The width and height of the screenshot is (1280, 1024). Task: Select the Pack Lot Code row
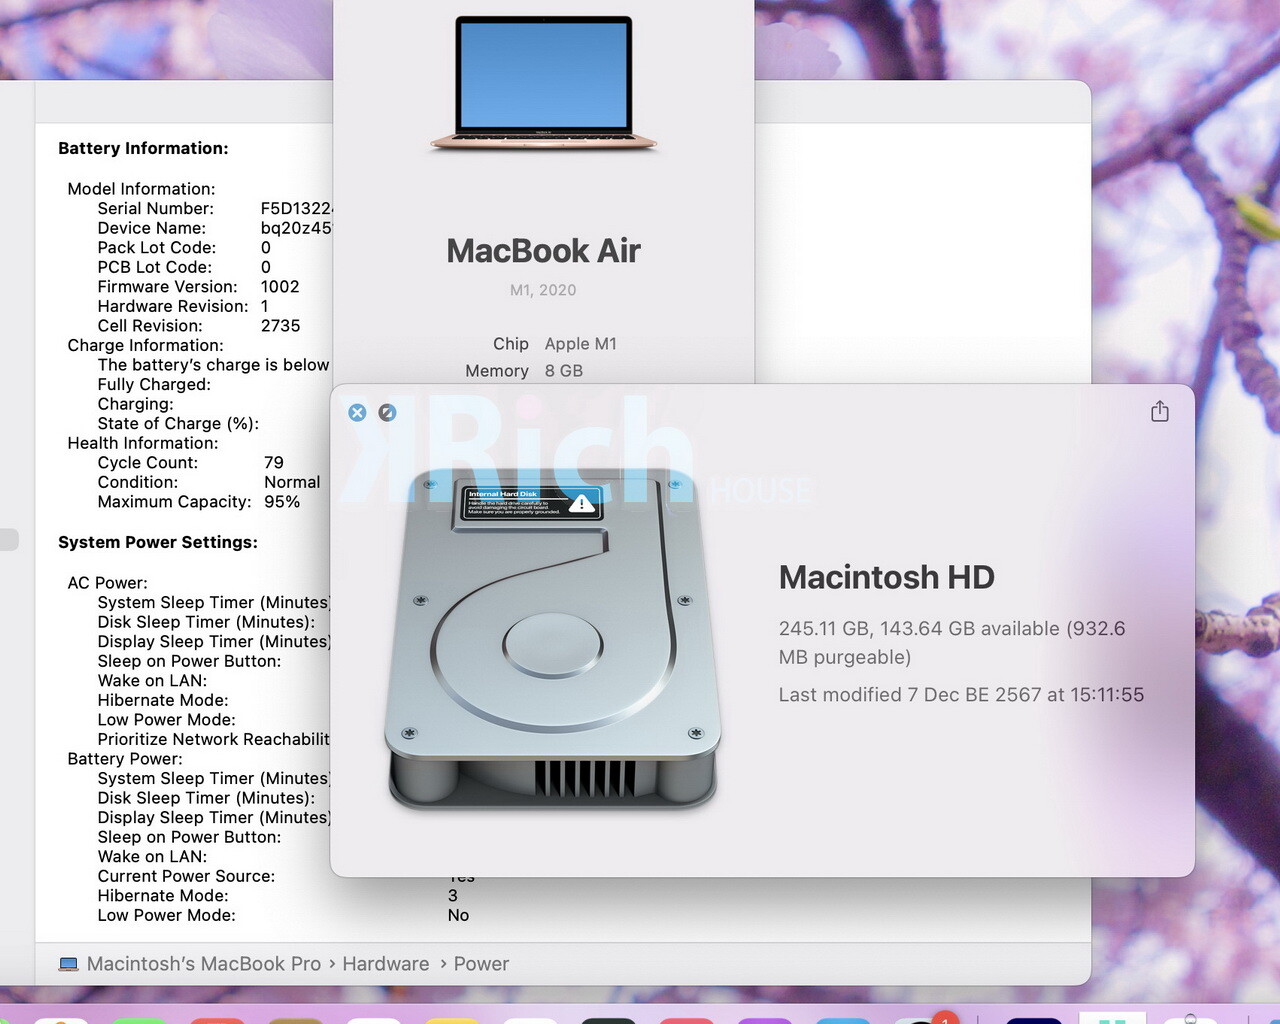click(184, 247)
